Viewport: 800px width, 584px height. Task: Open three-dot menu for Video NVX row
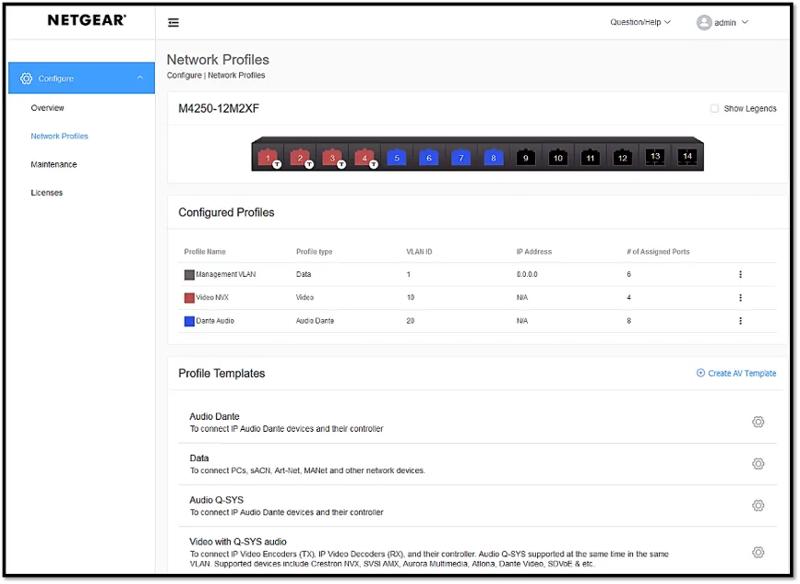point(740,297)
